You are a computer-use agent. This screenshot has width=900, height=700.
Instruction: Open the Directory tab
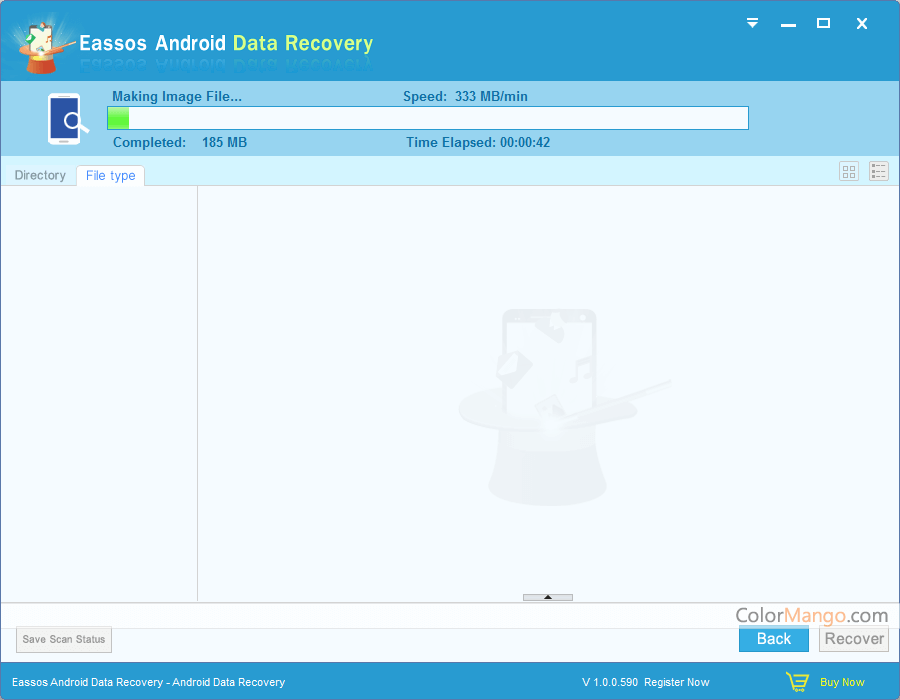[x=40, y=175]
